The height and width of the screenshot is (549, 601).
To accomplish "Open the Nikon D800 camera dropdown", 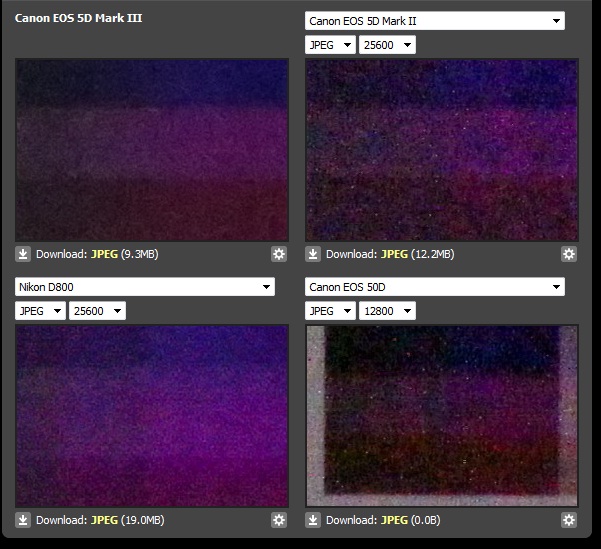I will pos(144,287).
